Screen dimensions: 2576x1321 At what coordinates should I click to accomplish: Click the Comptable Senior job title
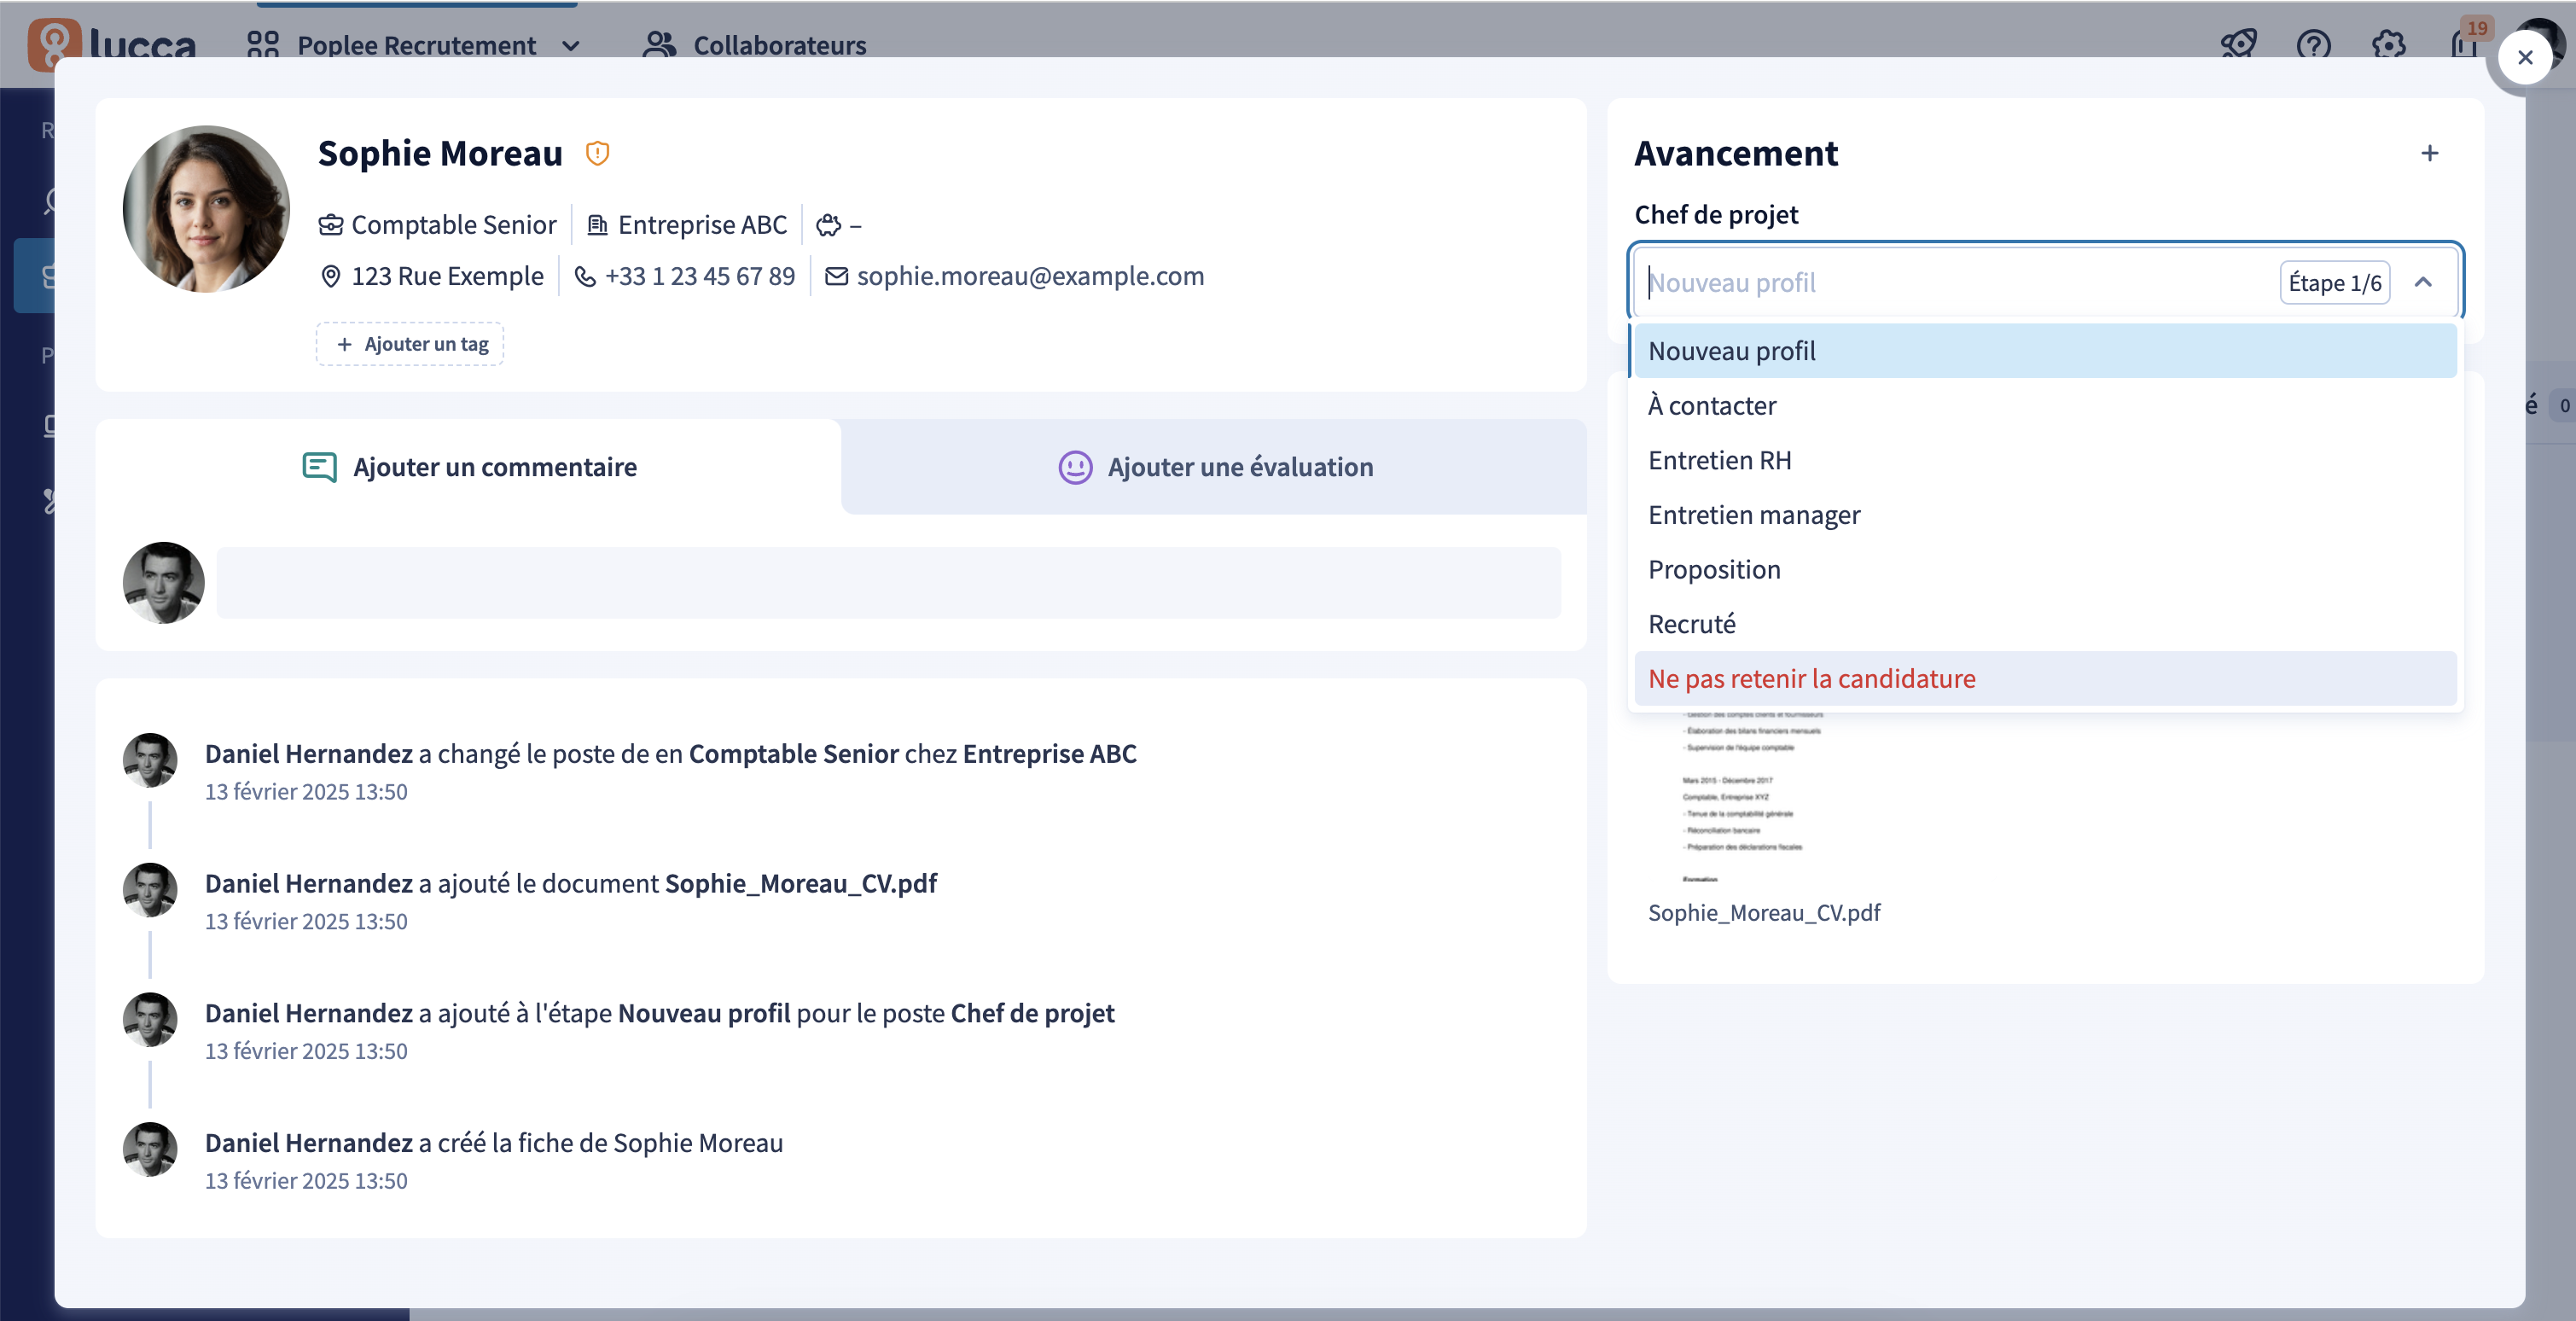click(x=453, y=224)
